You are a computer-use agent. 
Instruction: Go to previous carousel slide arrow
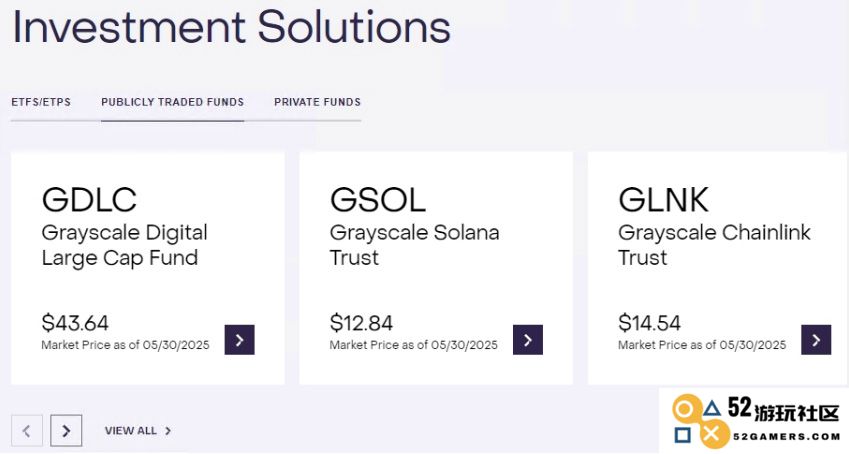coord(27,431)
